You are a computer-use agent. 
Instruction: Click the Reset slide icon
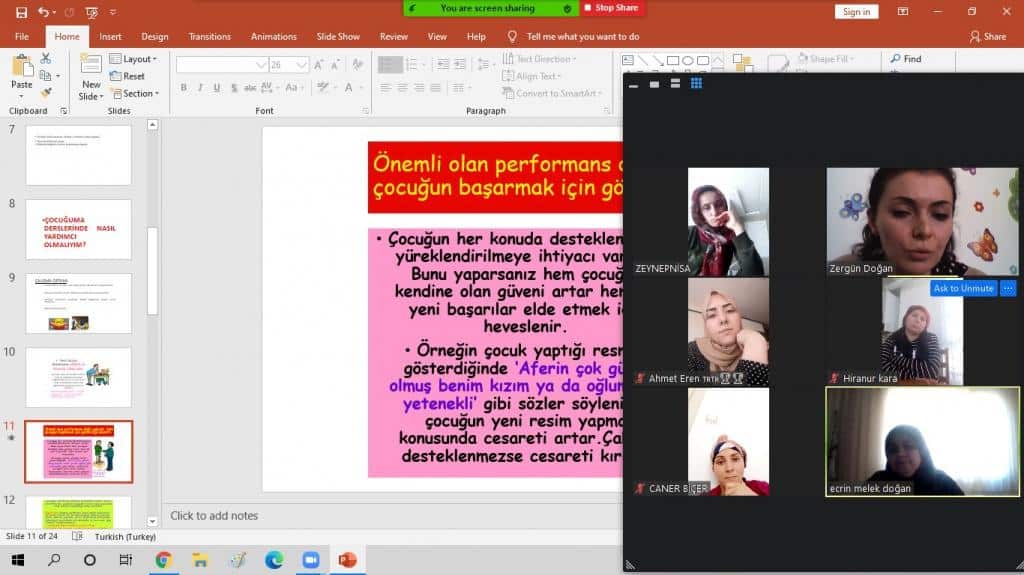pyautogui.click(x=127, y=76)
